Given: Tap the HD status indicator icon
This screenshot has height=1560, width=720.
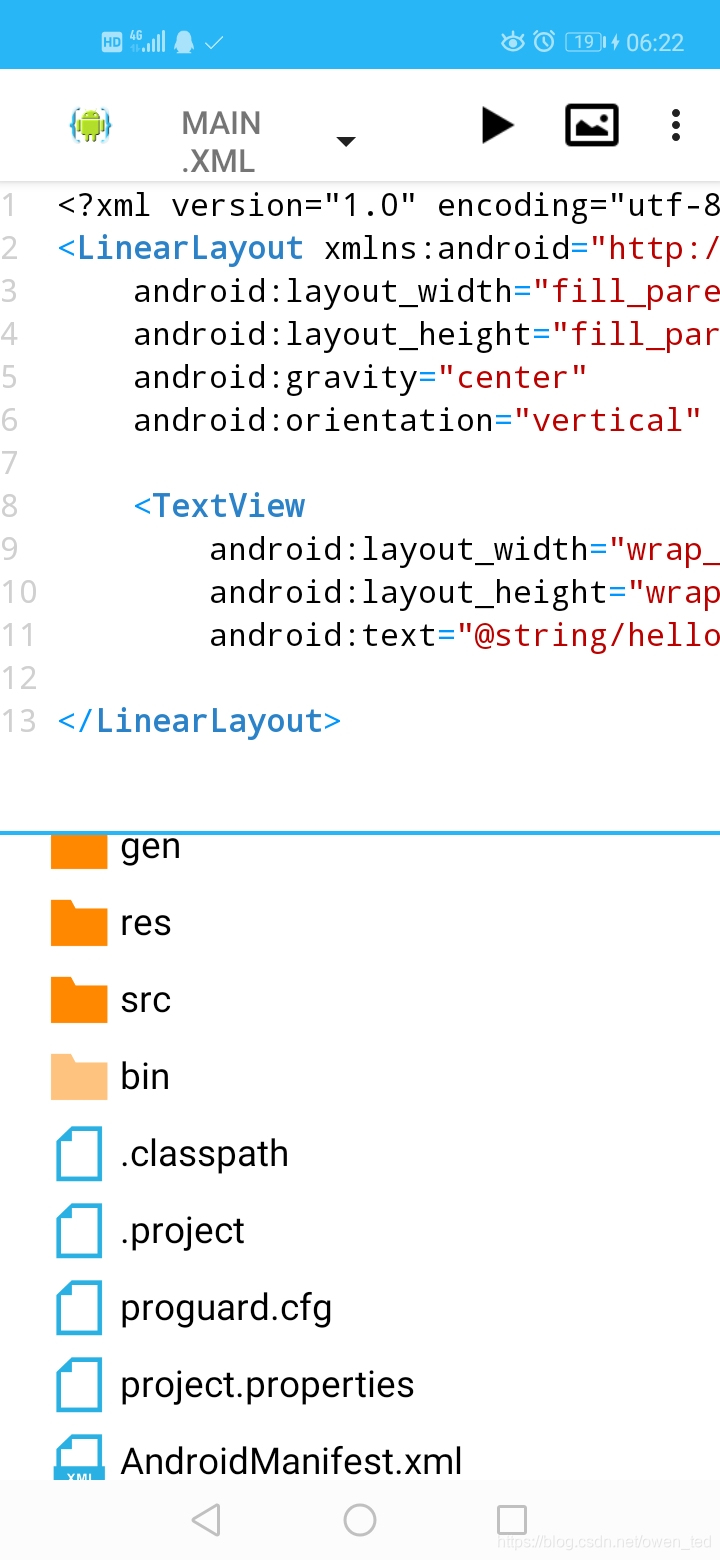Looking at the screenshot, I should click(x=112, y=42).
